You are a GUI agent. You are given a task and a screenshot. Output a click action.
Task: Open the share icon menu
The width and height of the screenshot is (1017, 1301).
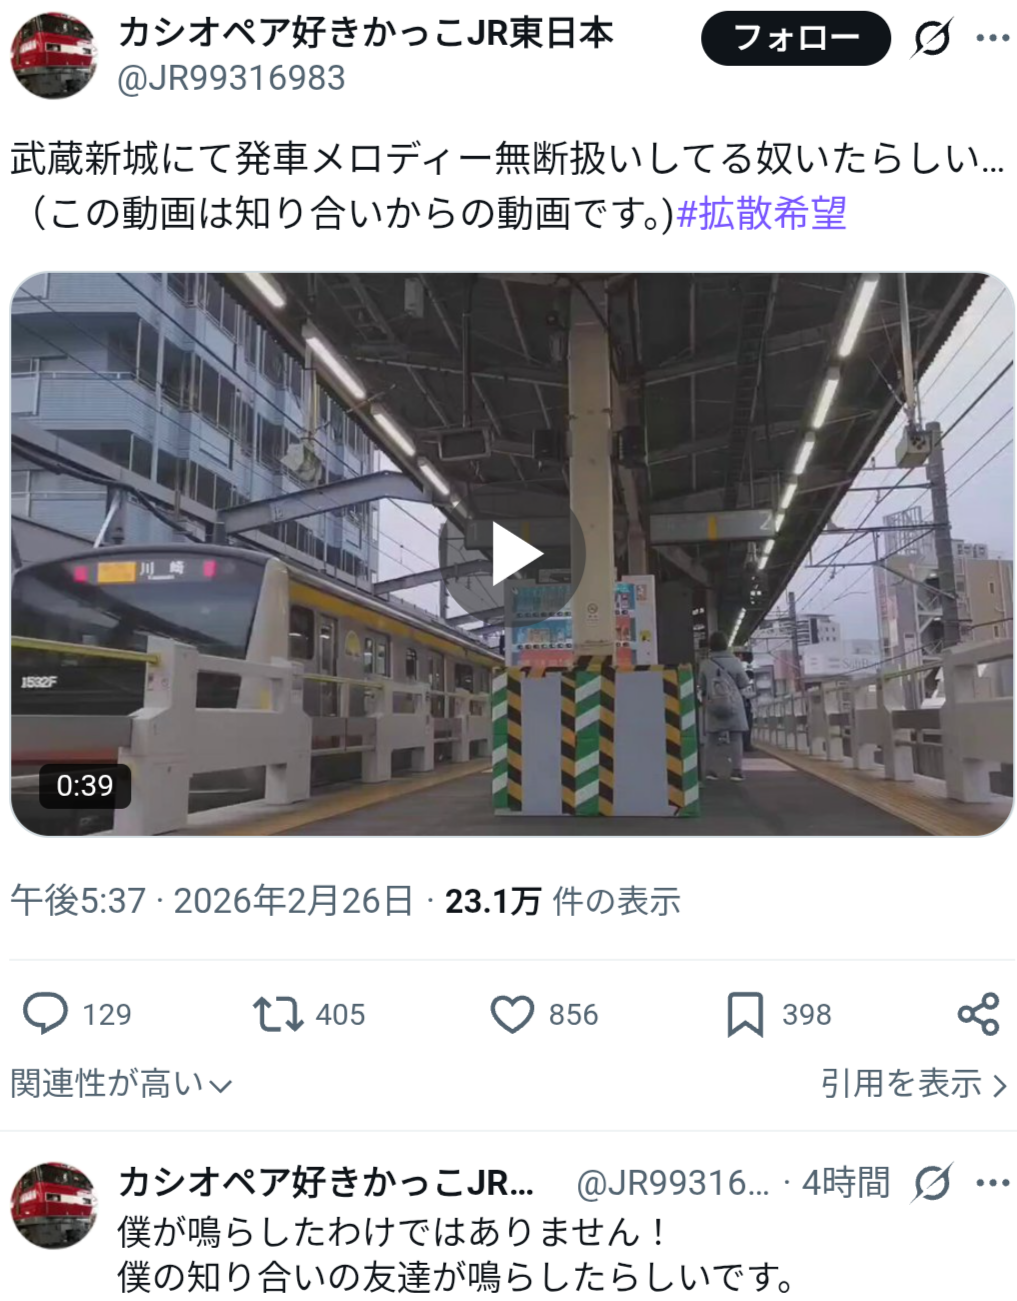978,1014
